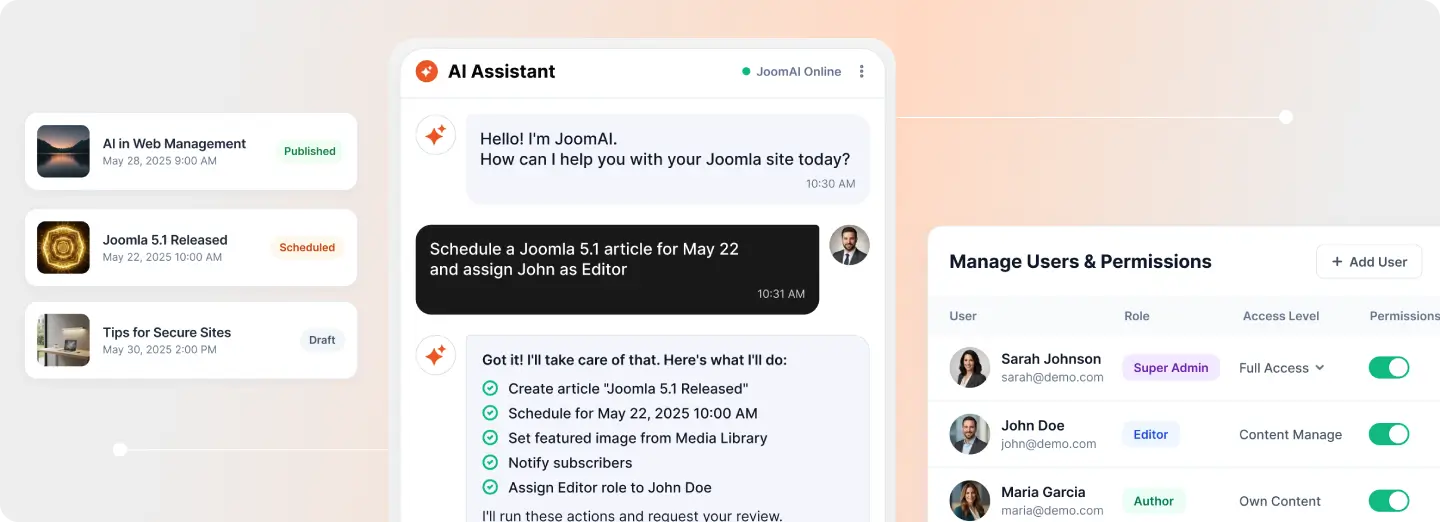Click Sarah Johnson's profile photo
This screenshot has height=522, width=1440.
click(x=969, y=367)
